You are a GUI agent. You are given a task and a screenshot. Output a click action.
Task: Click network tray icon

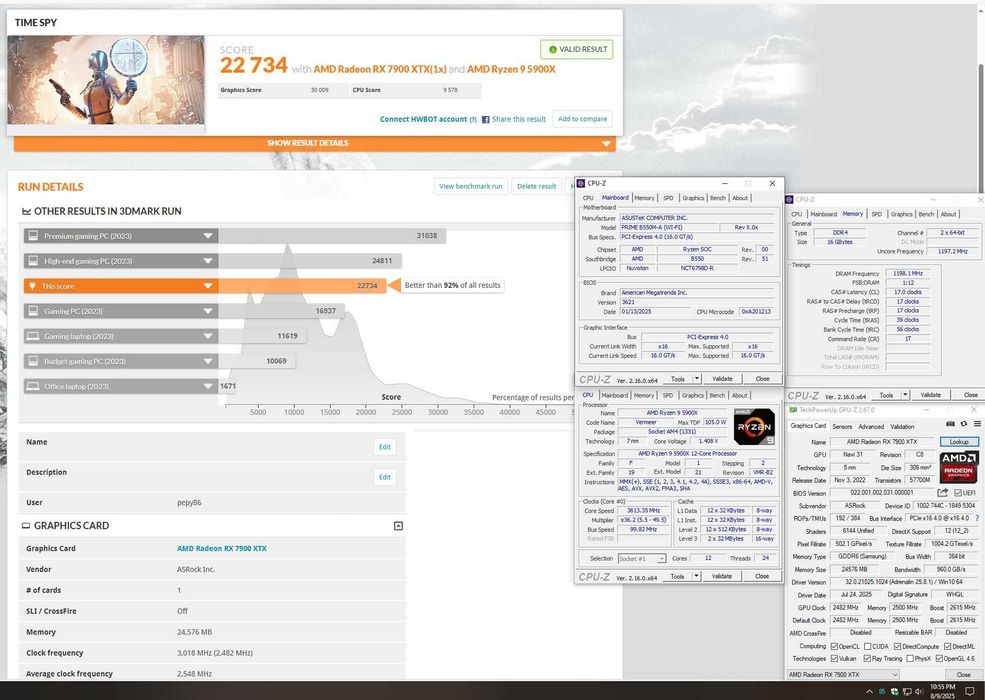[x=908, y=691]
